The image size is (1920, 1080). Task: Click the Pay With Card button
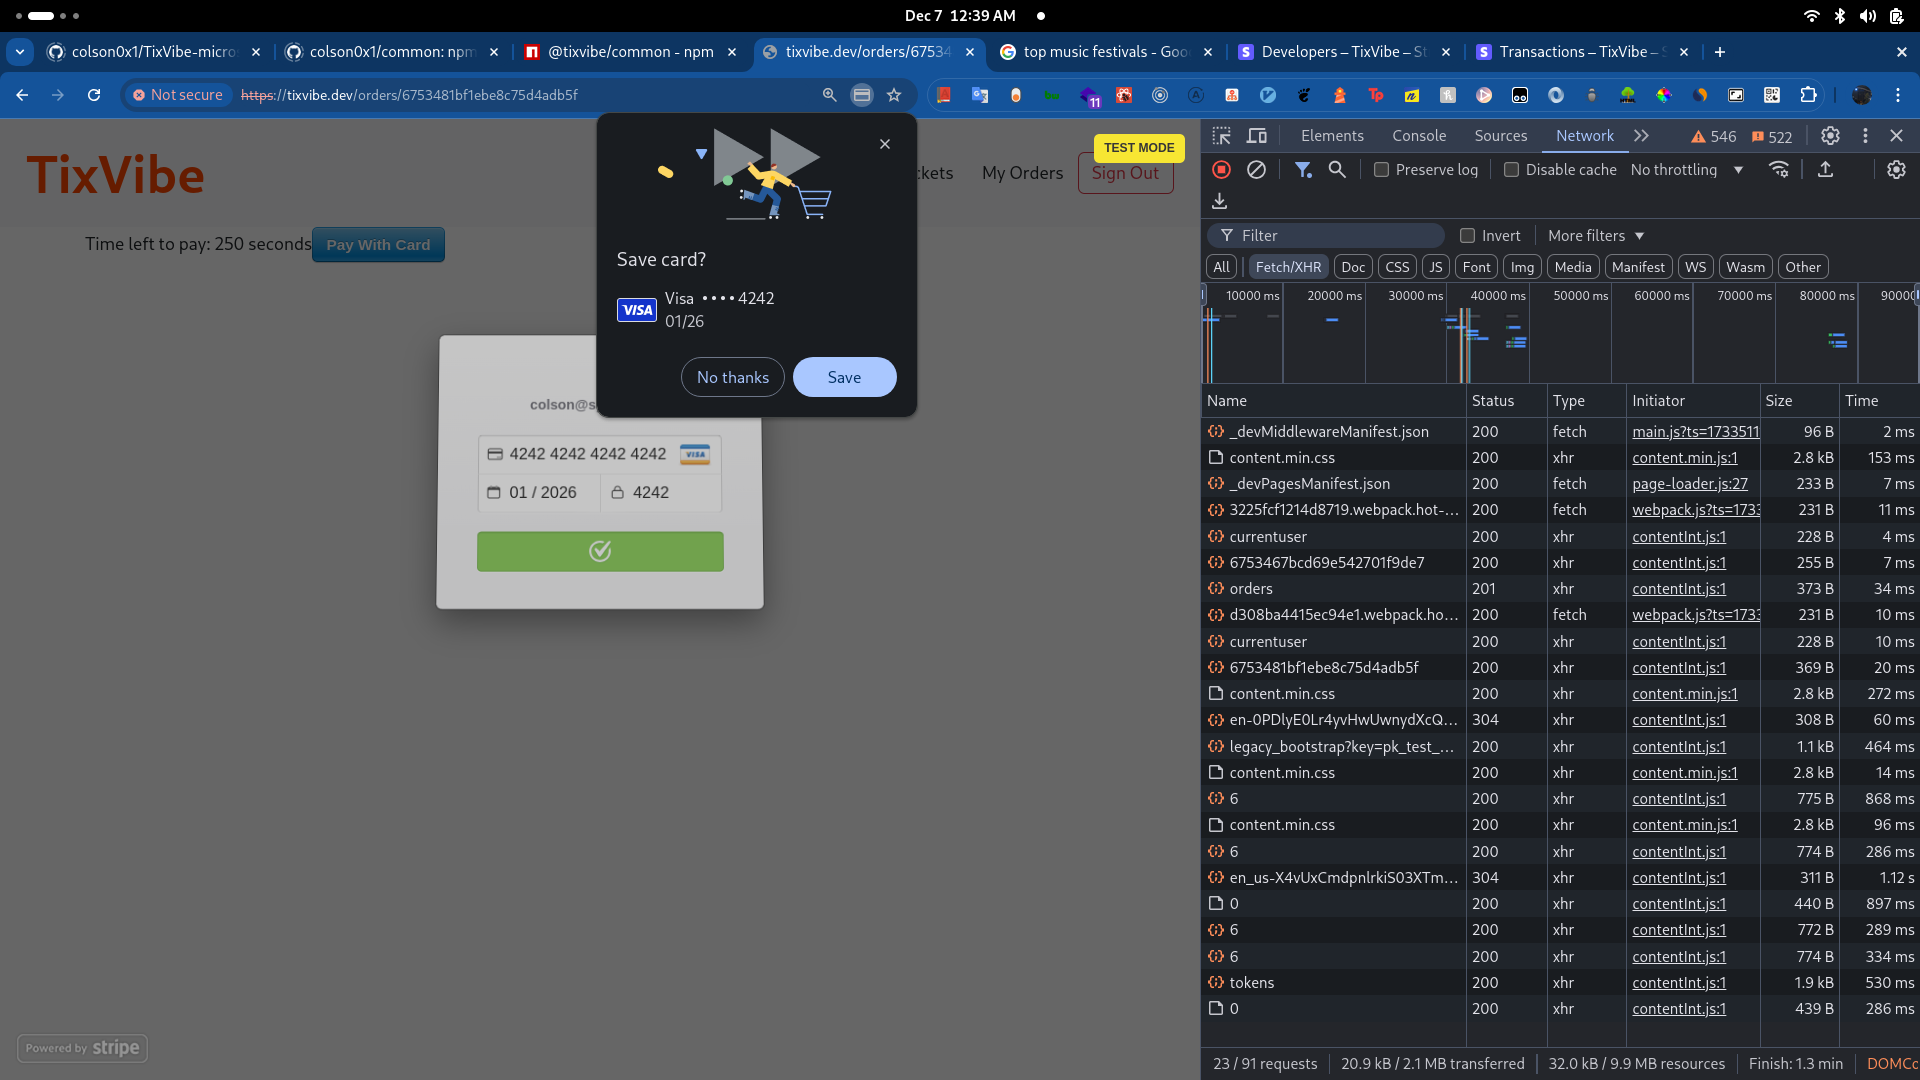[378, 245]
